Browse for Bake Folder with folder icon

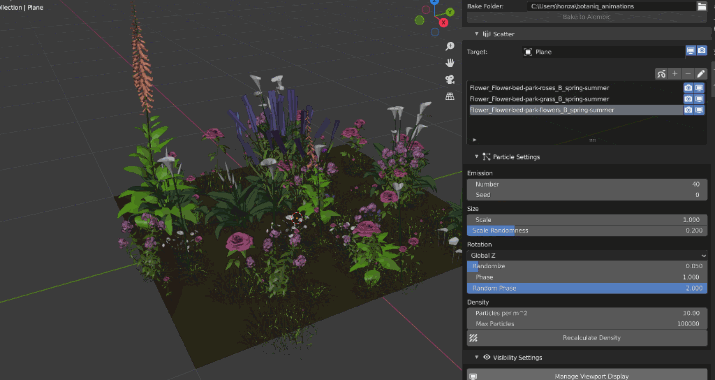coord(701,6)
